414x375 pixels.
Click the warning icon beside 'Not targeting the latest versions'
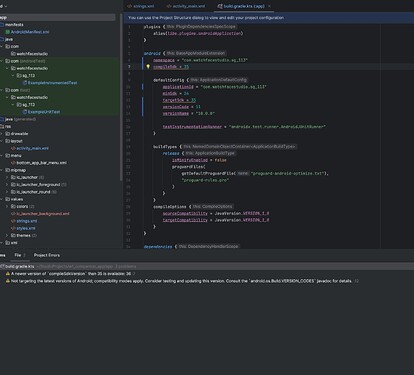click(x=8, y=281)
